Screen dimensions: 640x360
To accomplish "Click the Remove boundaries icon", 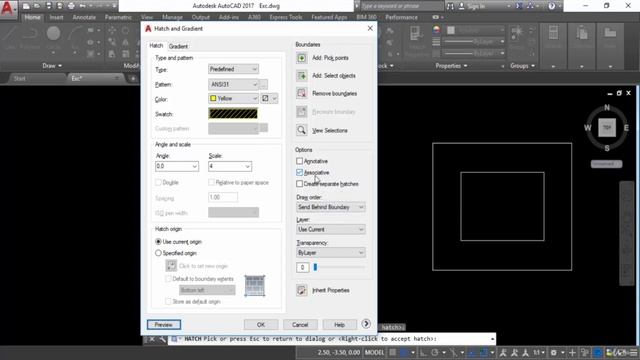I will coord(302,93).
